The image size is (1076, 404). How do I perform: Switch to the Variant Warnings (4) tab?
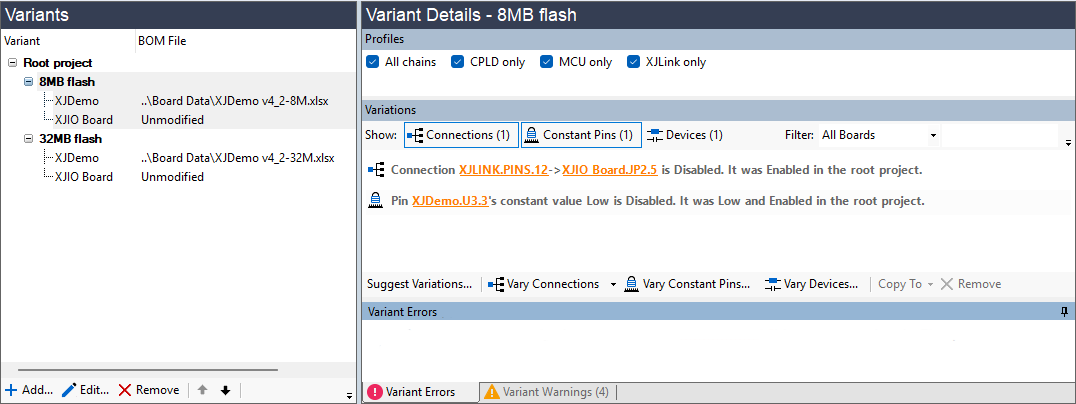click(546, 392)
